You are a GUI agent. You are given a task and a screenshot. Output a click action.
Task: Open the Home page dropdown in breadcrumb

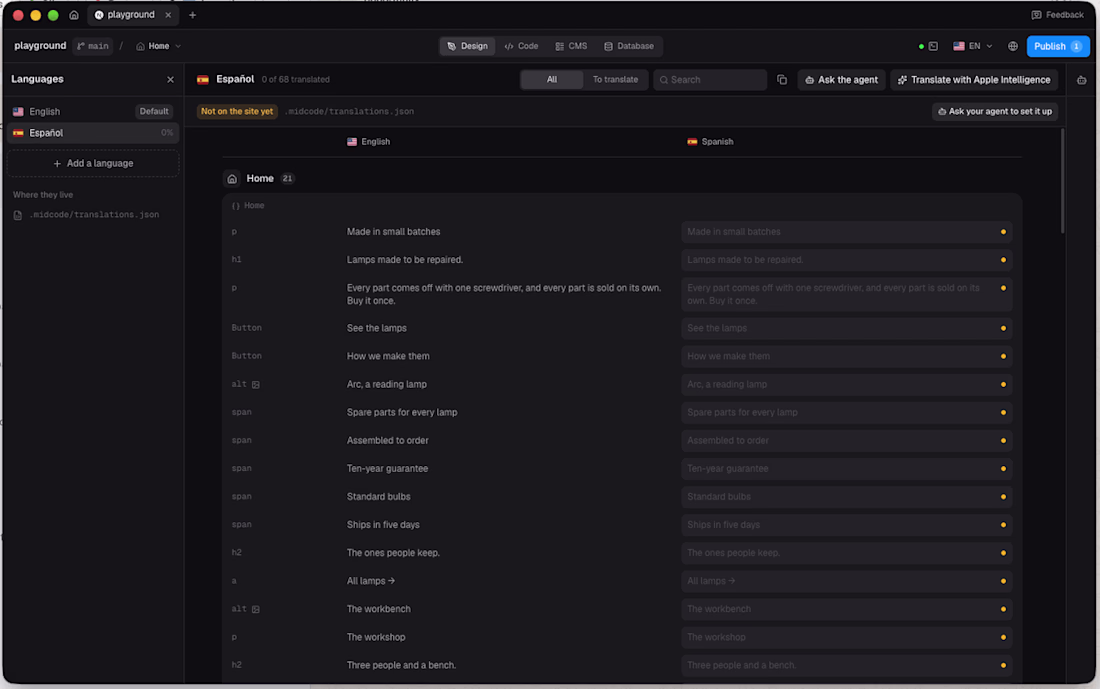point(159,46)
